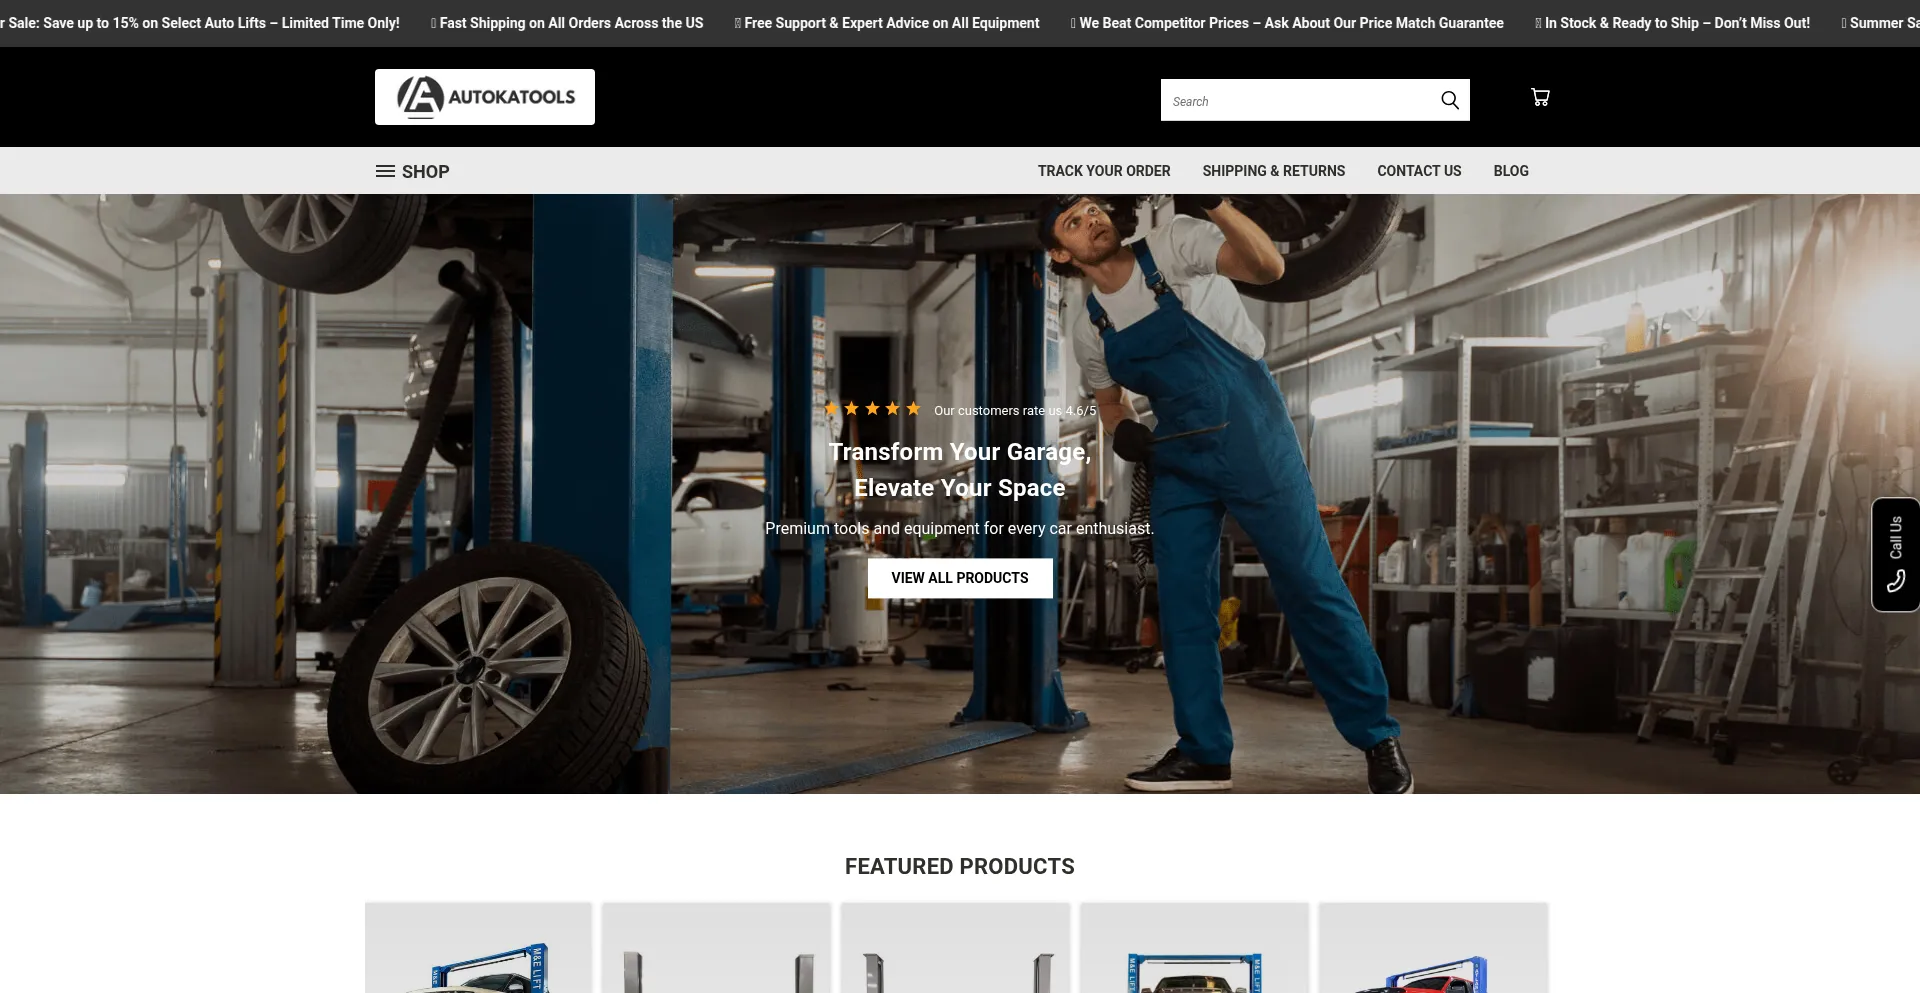Click the Price Match Guarantee announcement
Viewport: 1920px width, 993px height.
pos(1287,23)
